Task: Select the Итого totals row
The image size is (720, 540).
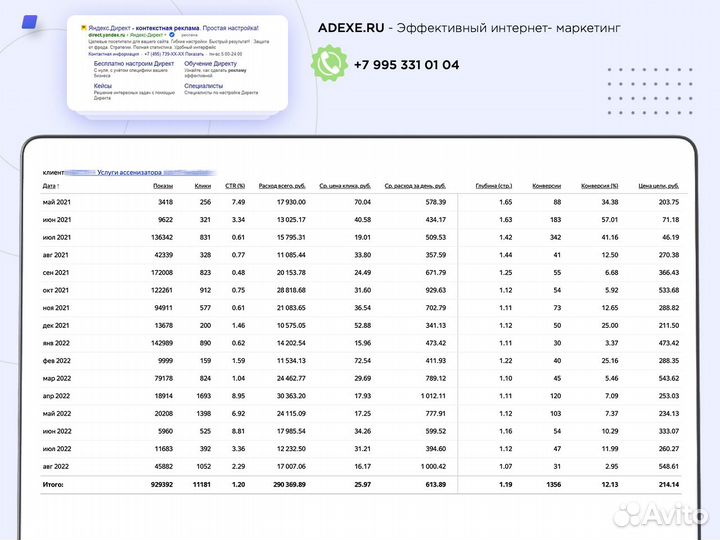Action: [x=360, y=484]
